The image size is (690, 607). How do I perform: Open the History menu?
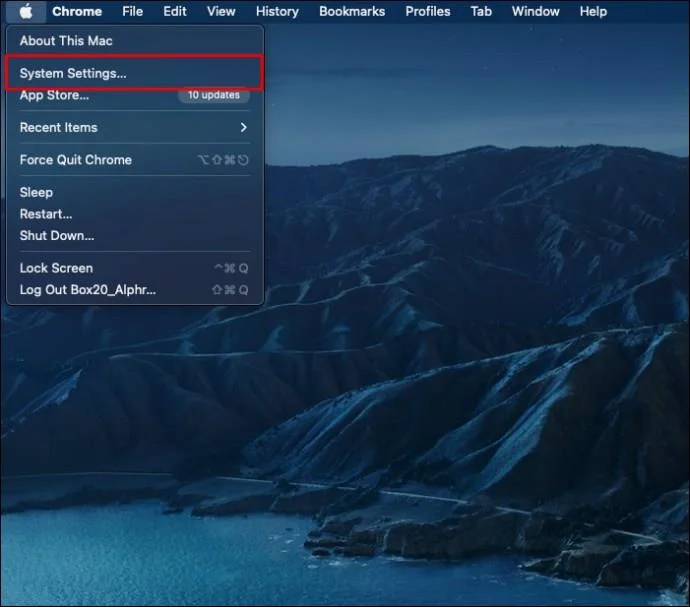(x=277, y=11)
